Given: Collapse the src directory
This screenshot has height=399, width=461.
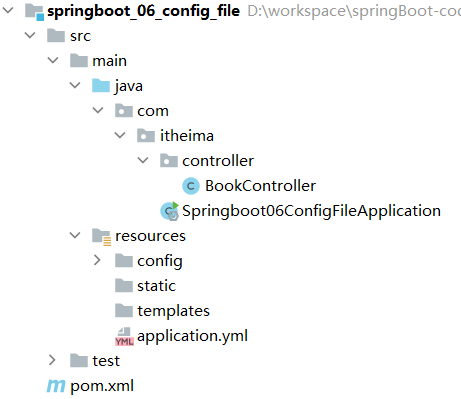Looking at the screenshot, I should click(30, 35).
